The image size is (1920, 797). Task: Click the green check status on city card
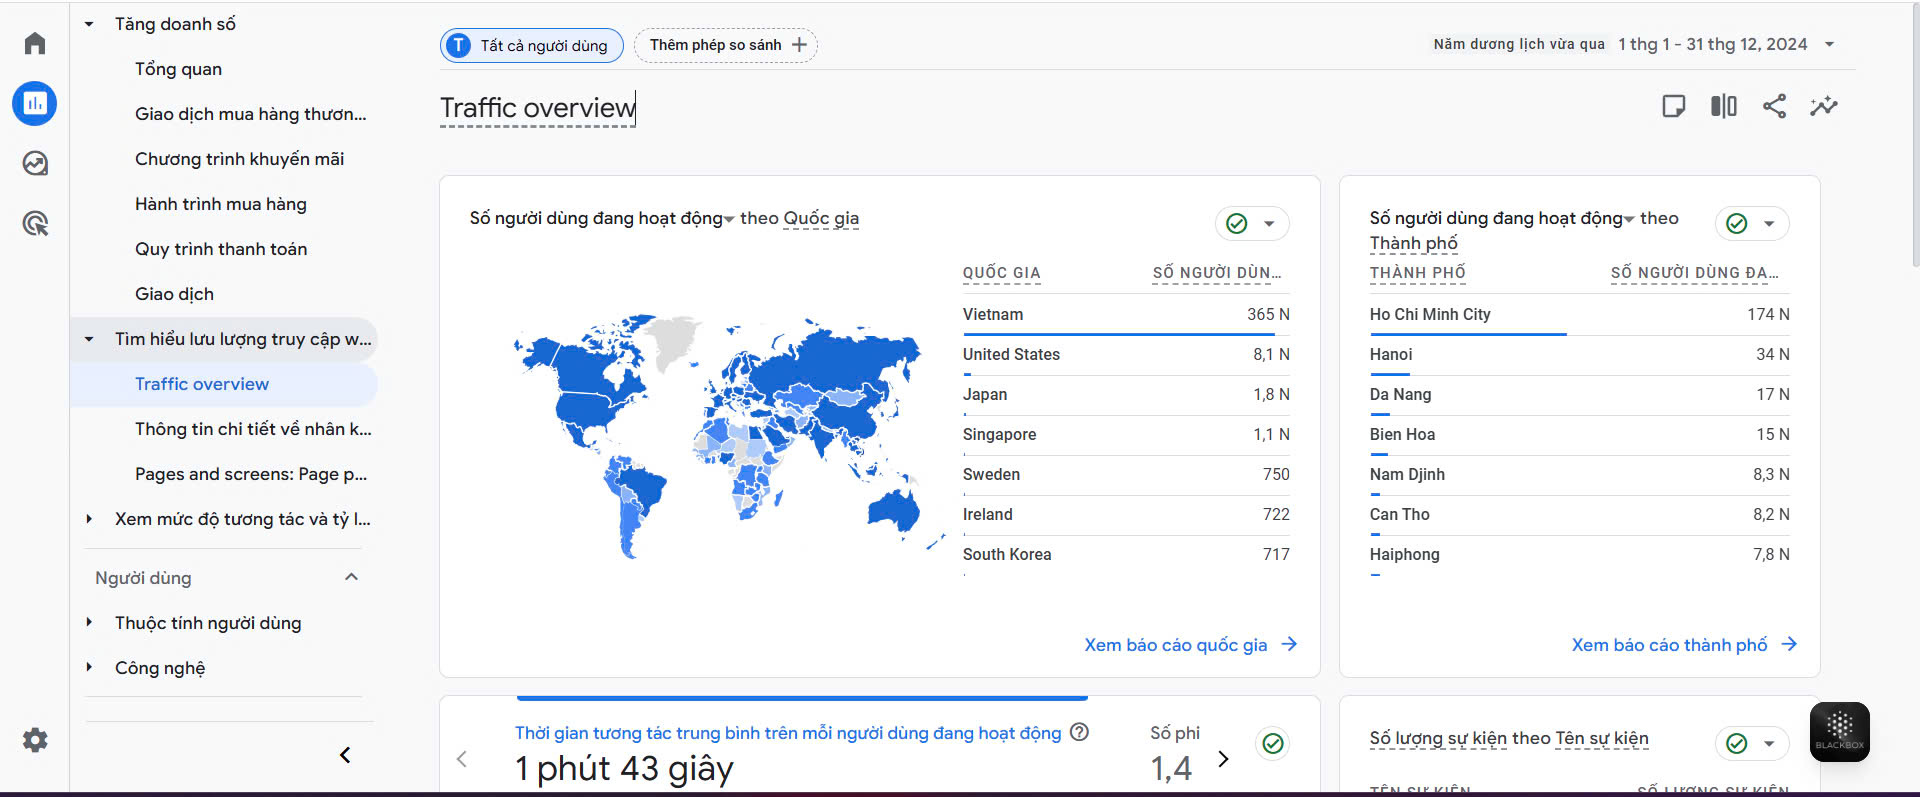coord(1737,224)
